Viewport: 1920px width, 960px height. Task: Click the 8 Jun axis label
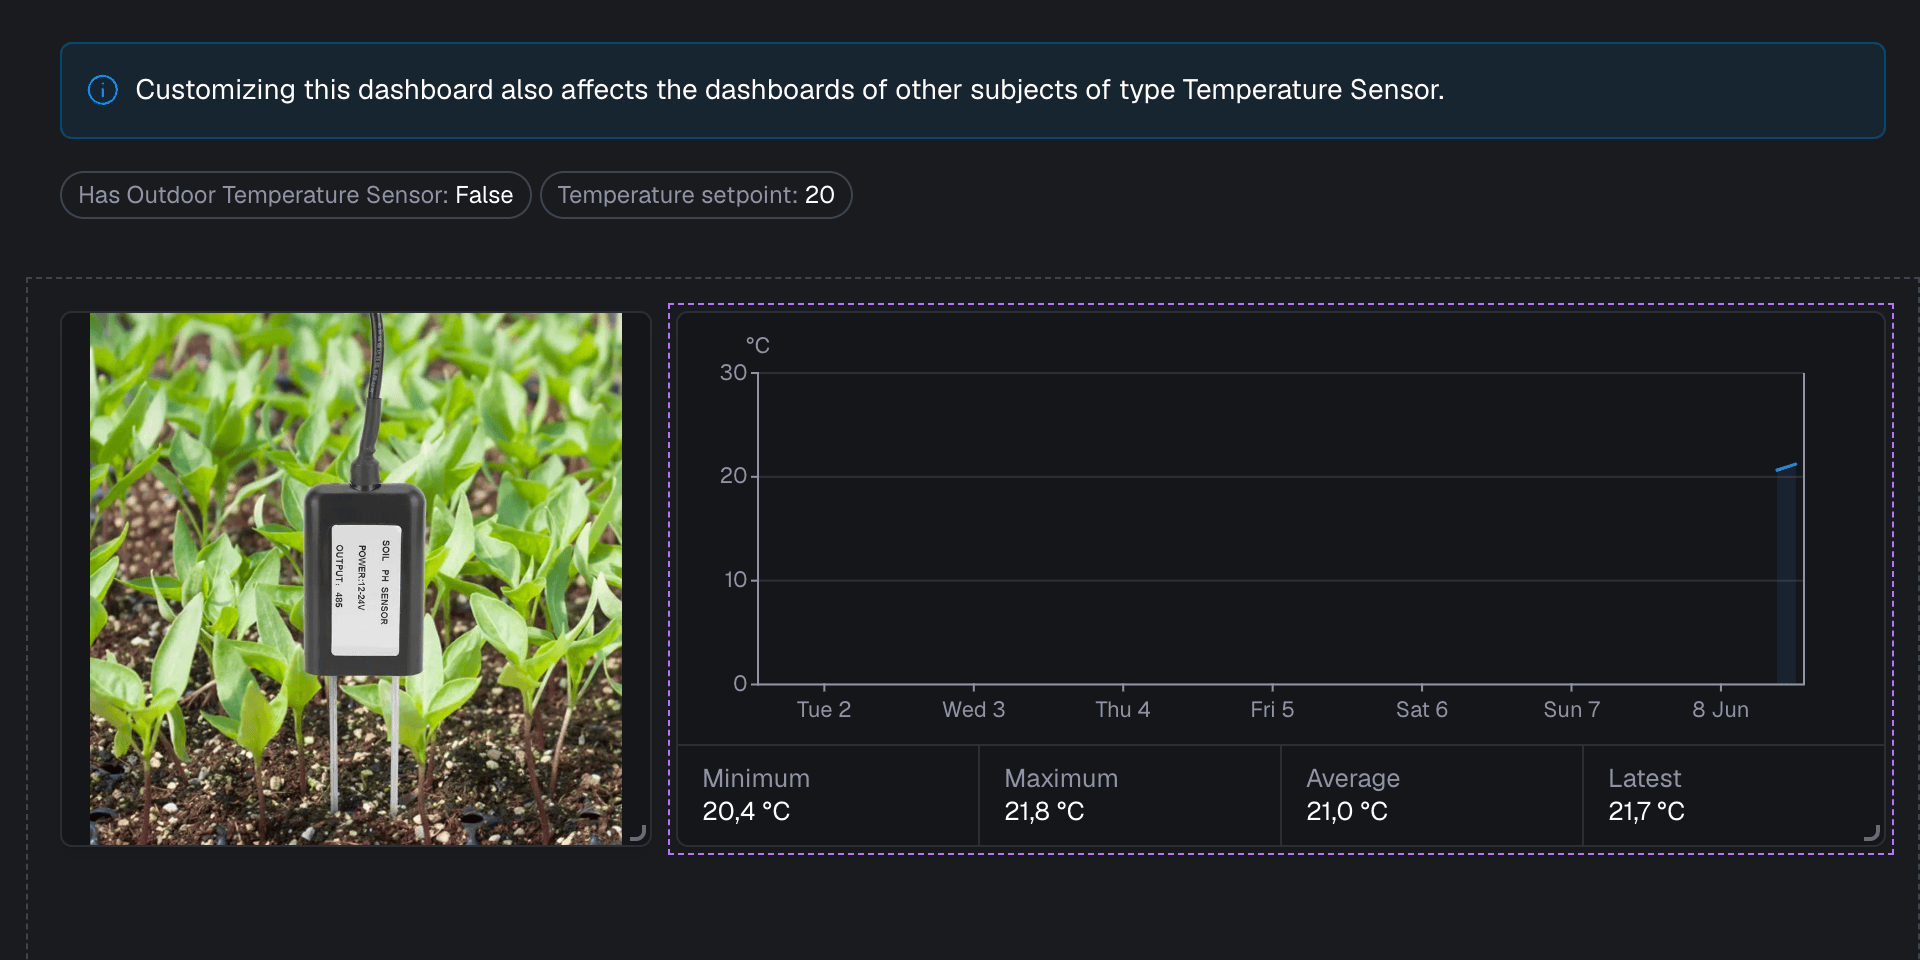click(x=1721, y=710)
